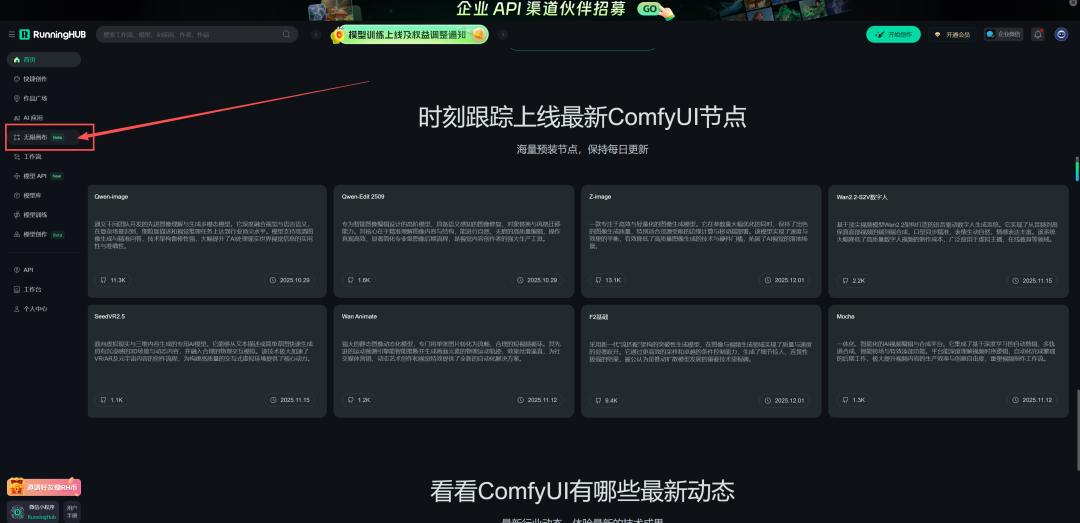Click the 1.3K count on Mocha card

[x=853, y=400]
